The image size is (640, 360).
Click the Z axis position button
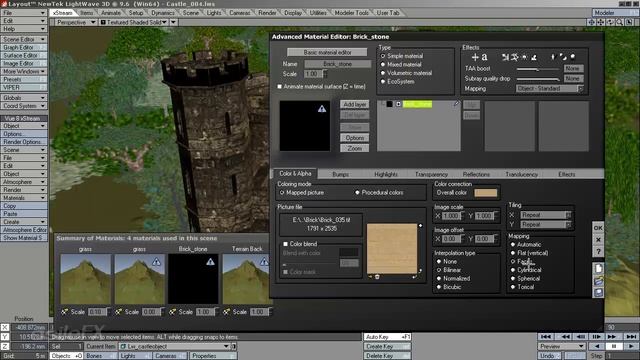tap(5, 346)
